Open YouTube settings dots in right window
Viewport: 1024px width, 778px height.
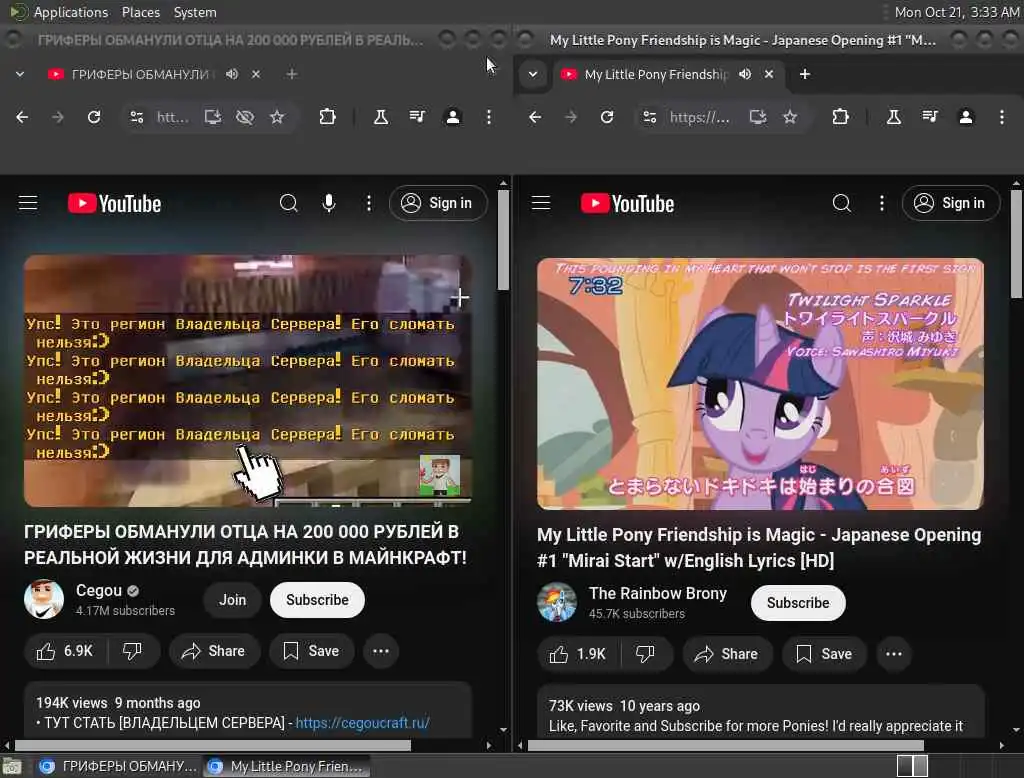tap(882, 203)
